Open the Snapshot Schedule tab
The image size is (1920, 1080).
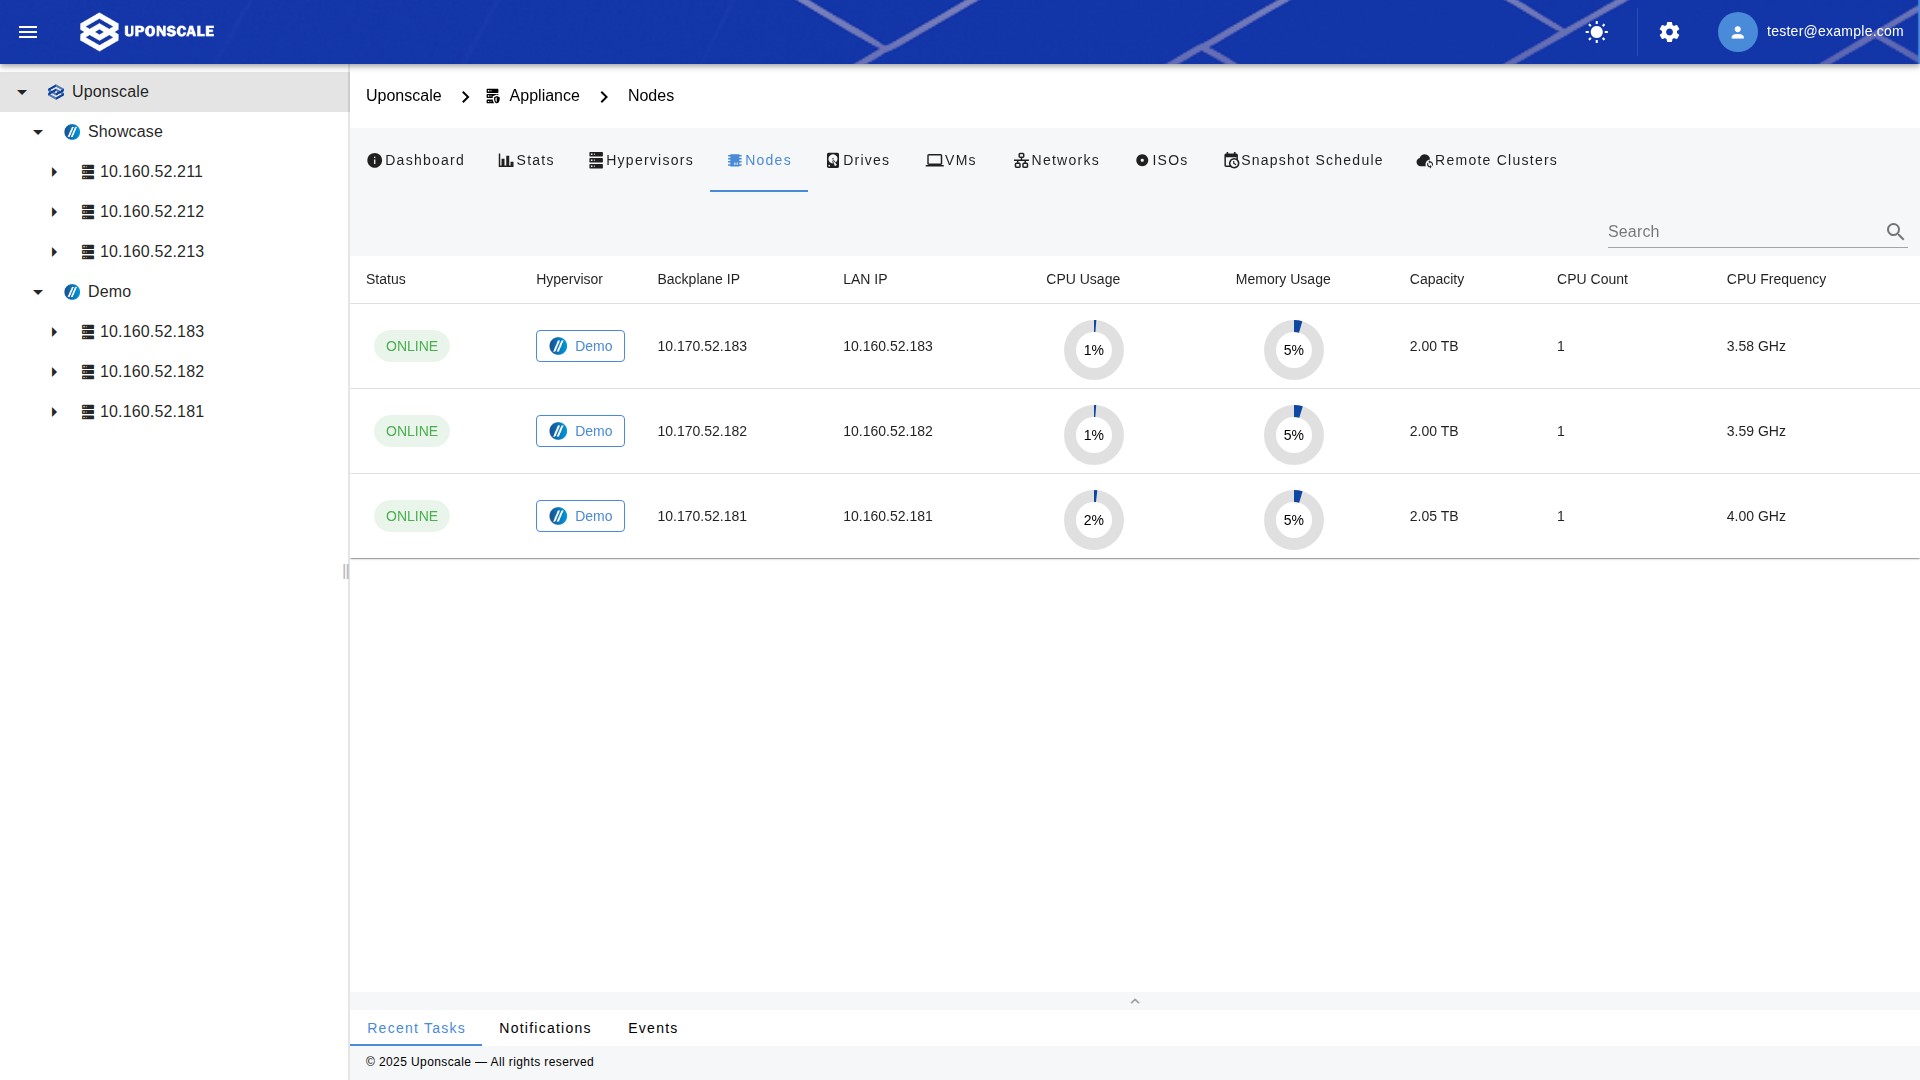coord(1303,160)
